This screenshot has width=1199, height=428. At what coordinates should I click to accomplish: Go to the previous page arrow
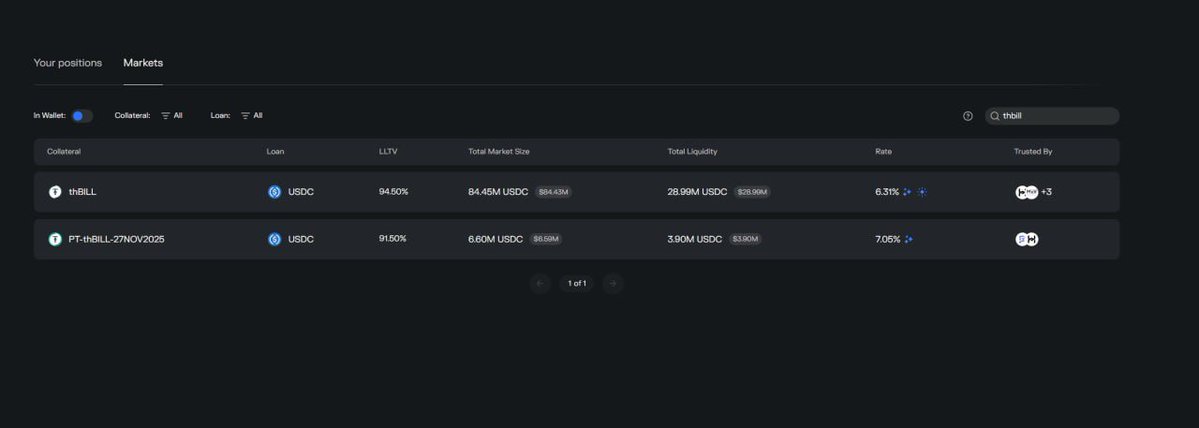coord(540,283)
